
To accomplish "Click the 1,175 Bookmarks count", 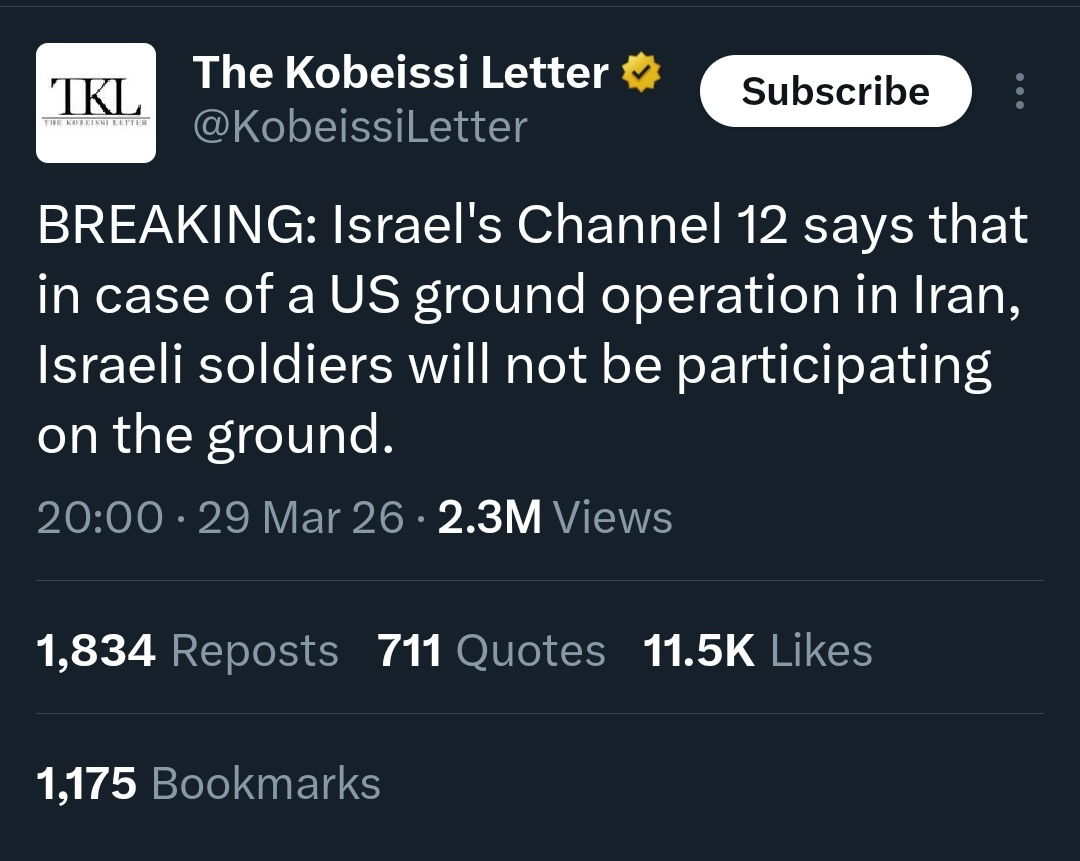I will click(208, 783).
